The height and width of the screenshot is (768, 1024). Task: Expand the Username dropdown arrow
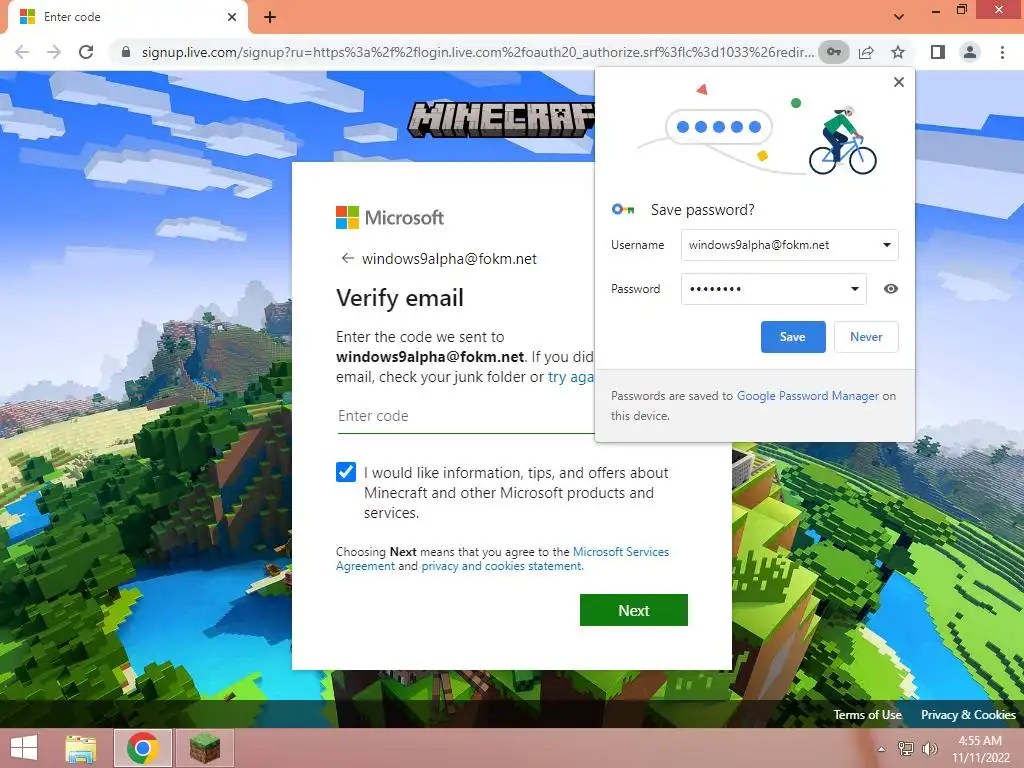click(887, 245)
